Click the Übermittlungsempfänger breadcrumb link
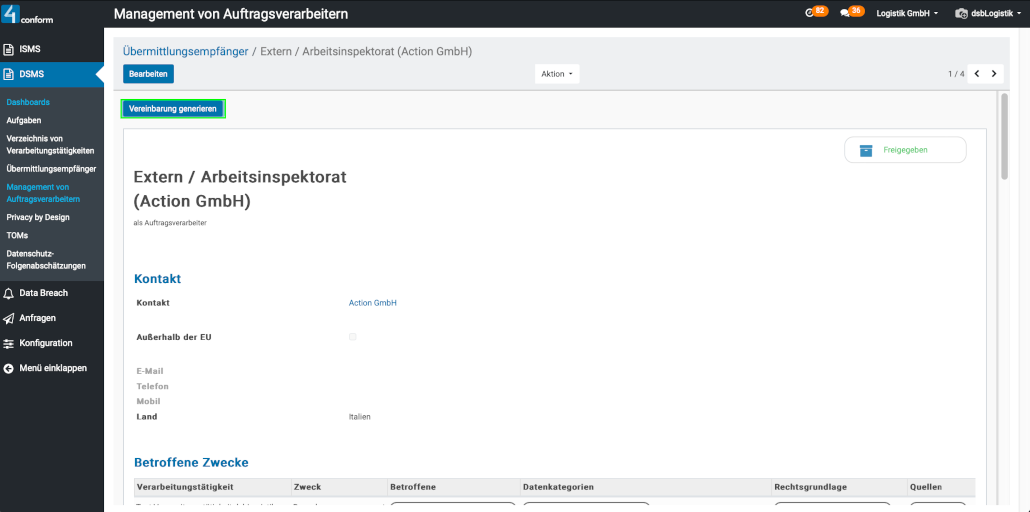 pyautogui.click(x=185, y=51)
